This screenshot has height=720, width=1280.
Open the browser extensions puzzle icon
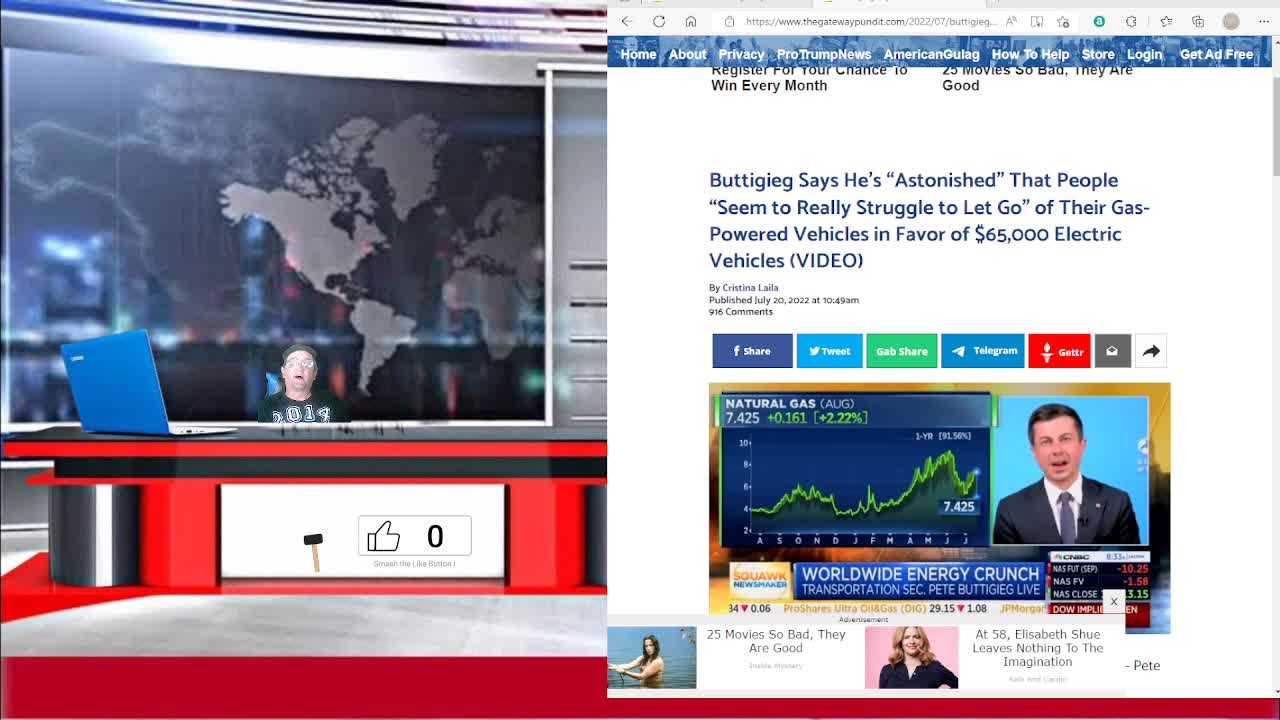(1131, 21)
